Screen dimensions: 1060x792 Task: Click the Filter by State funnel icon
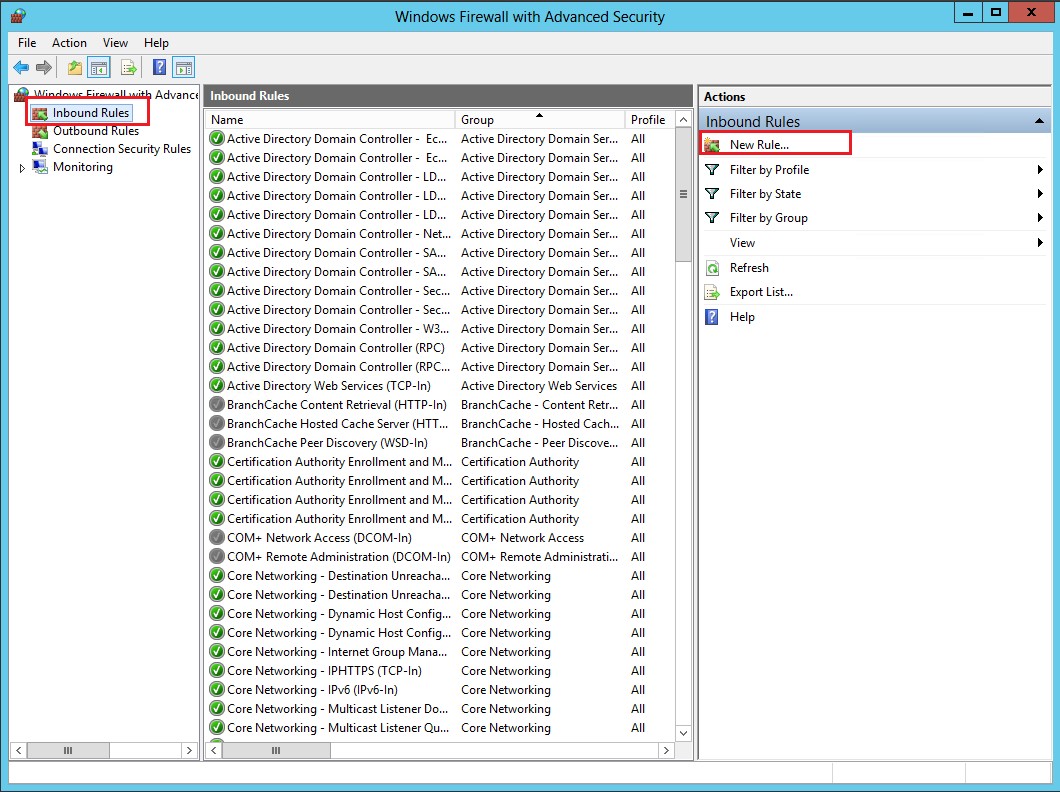(712, 194)
